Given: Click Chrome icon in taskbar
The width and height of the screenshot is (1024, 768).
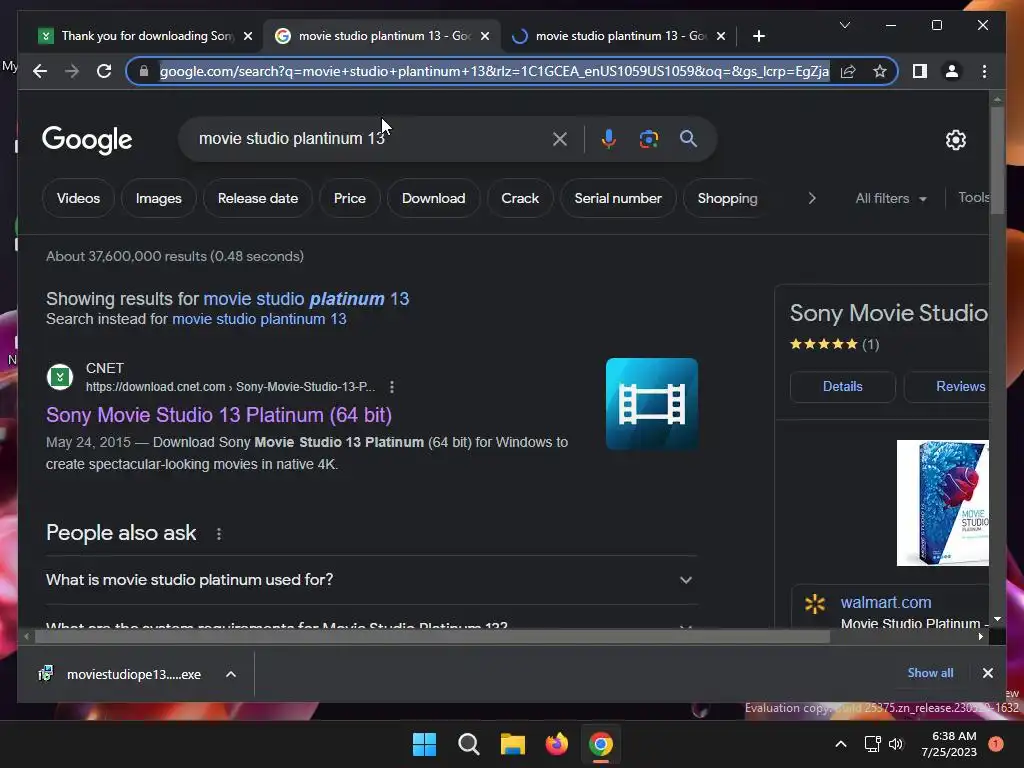Looking at the screenshot, I should pos(601,744).
